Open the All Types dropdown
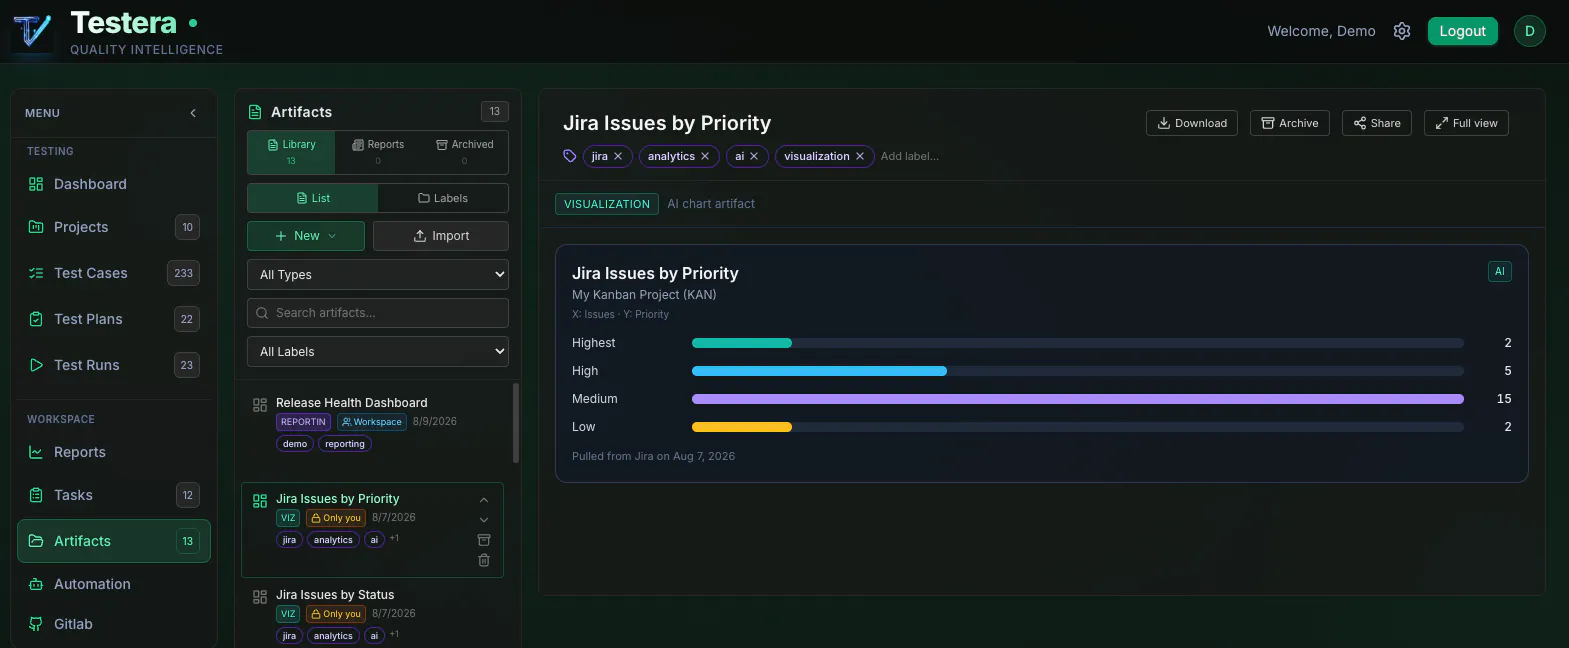The image size is (1569, 648). (x=378, y=274)
